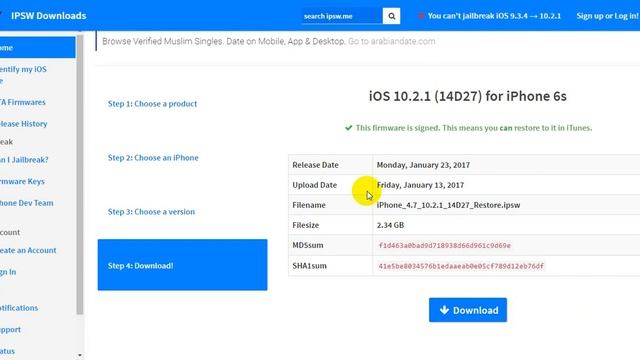Click the MD5sum hash value
The image size is (640, 360).
[x=444, y=245]
